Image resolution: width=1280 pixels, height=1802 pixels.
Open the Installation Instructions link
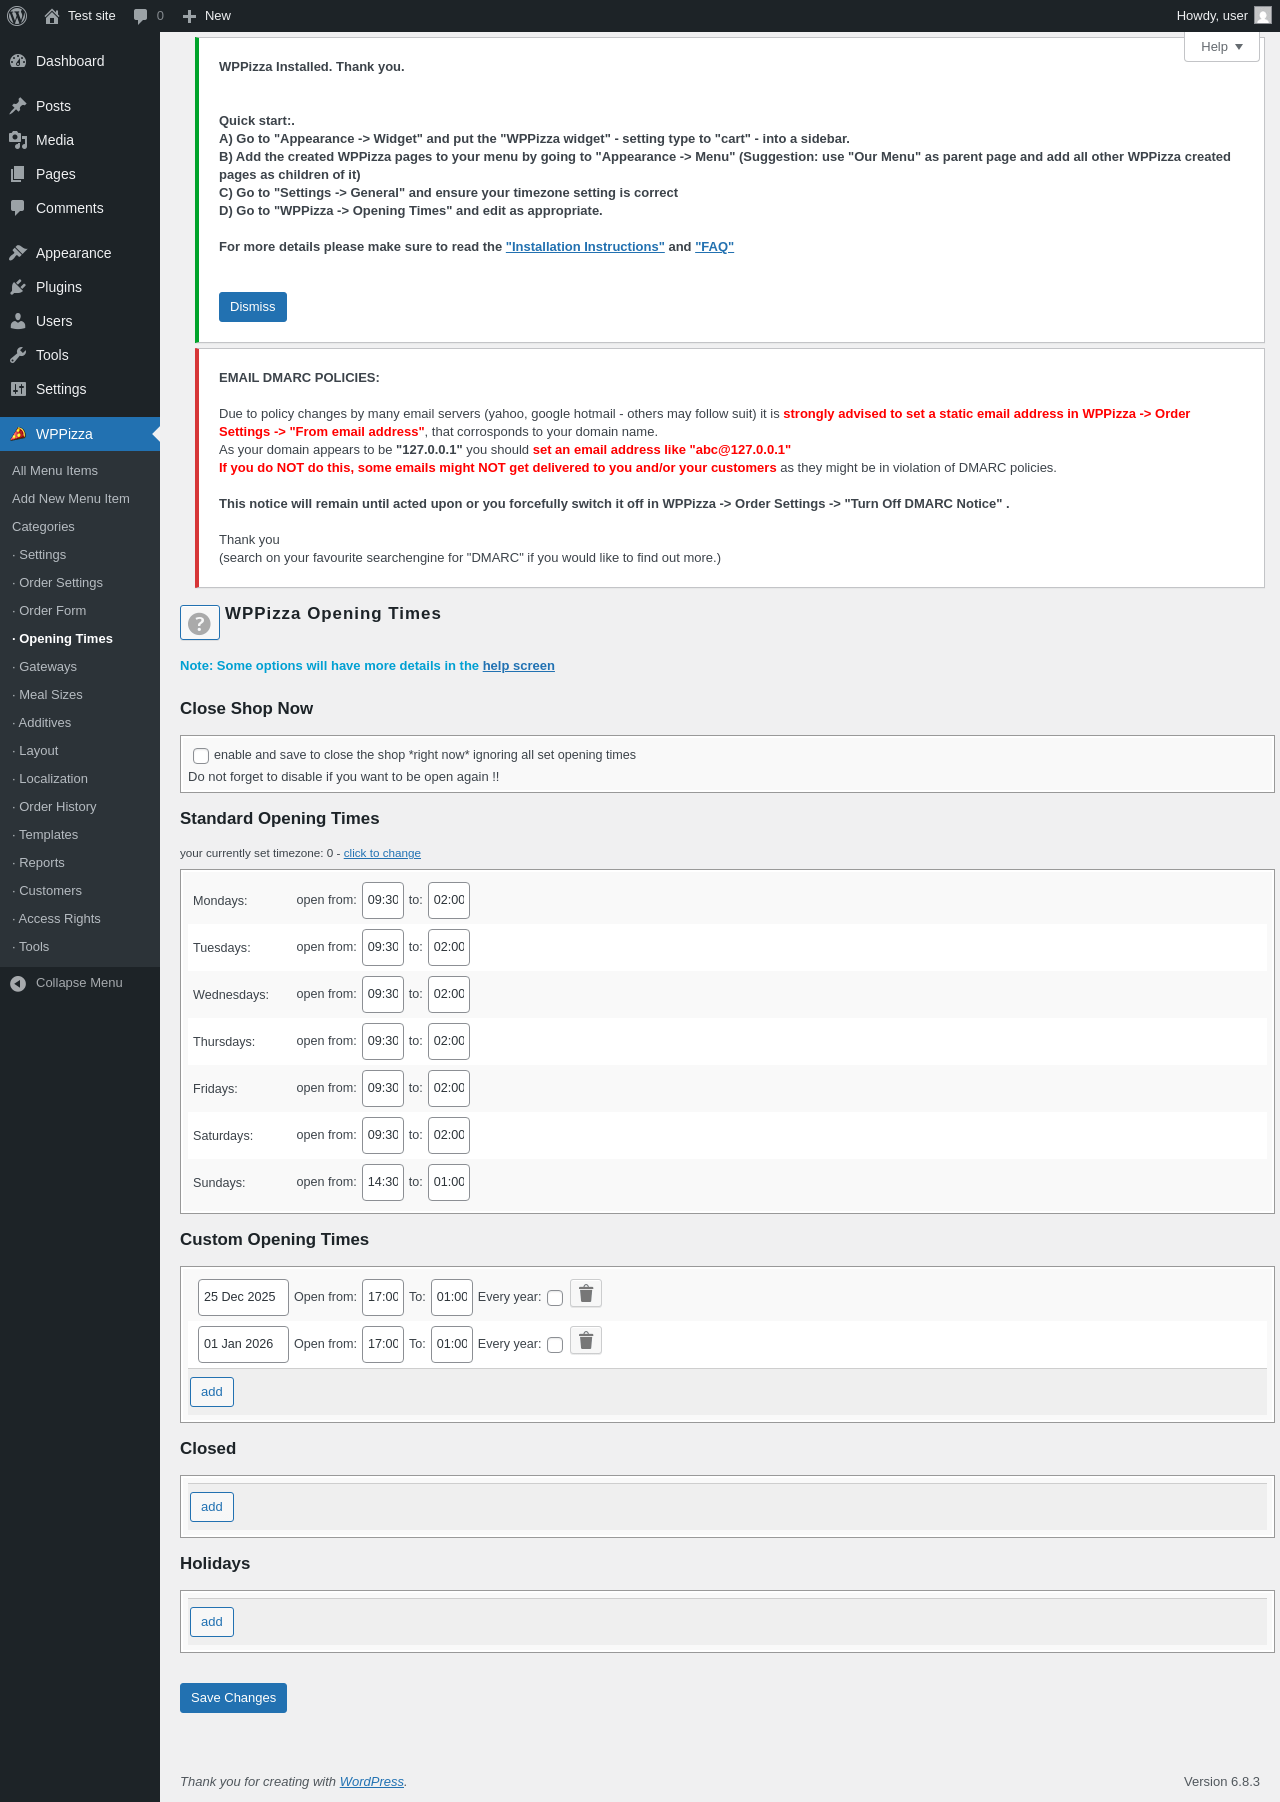[x=585, y=247]
